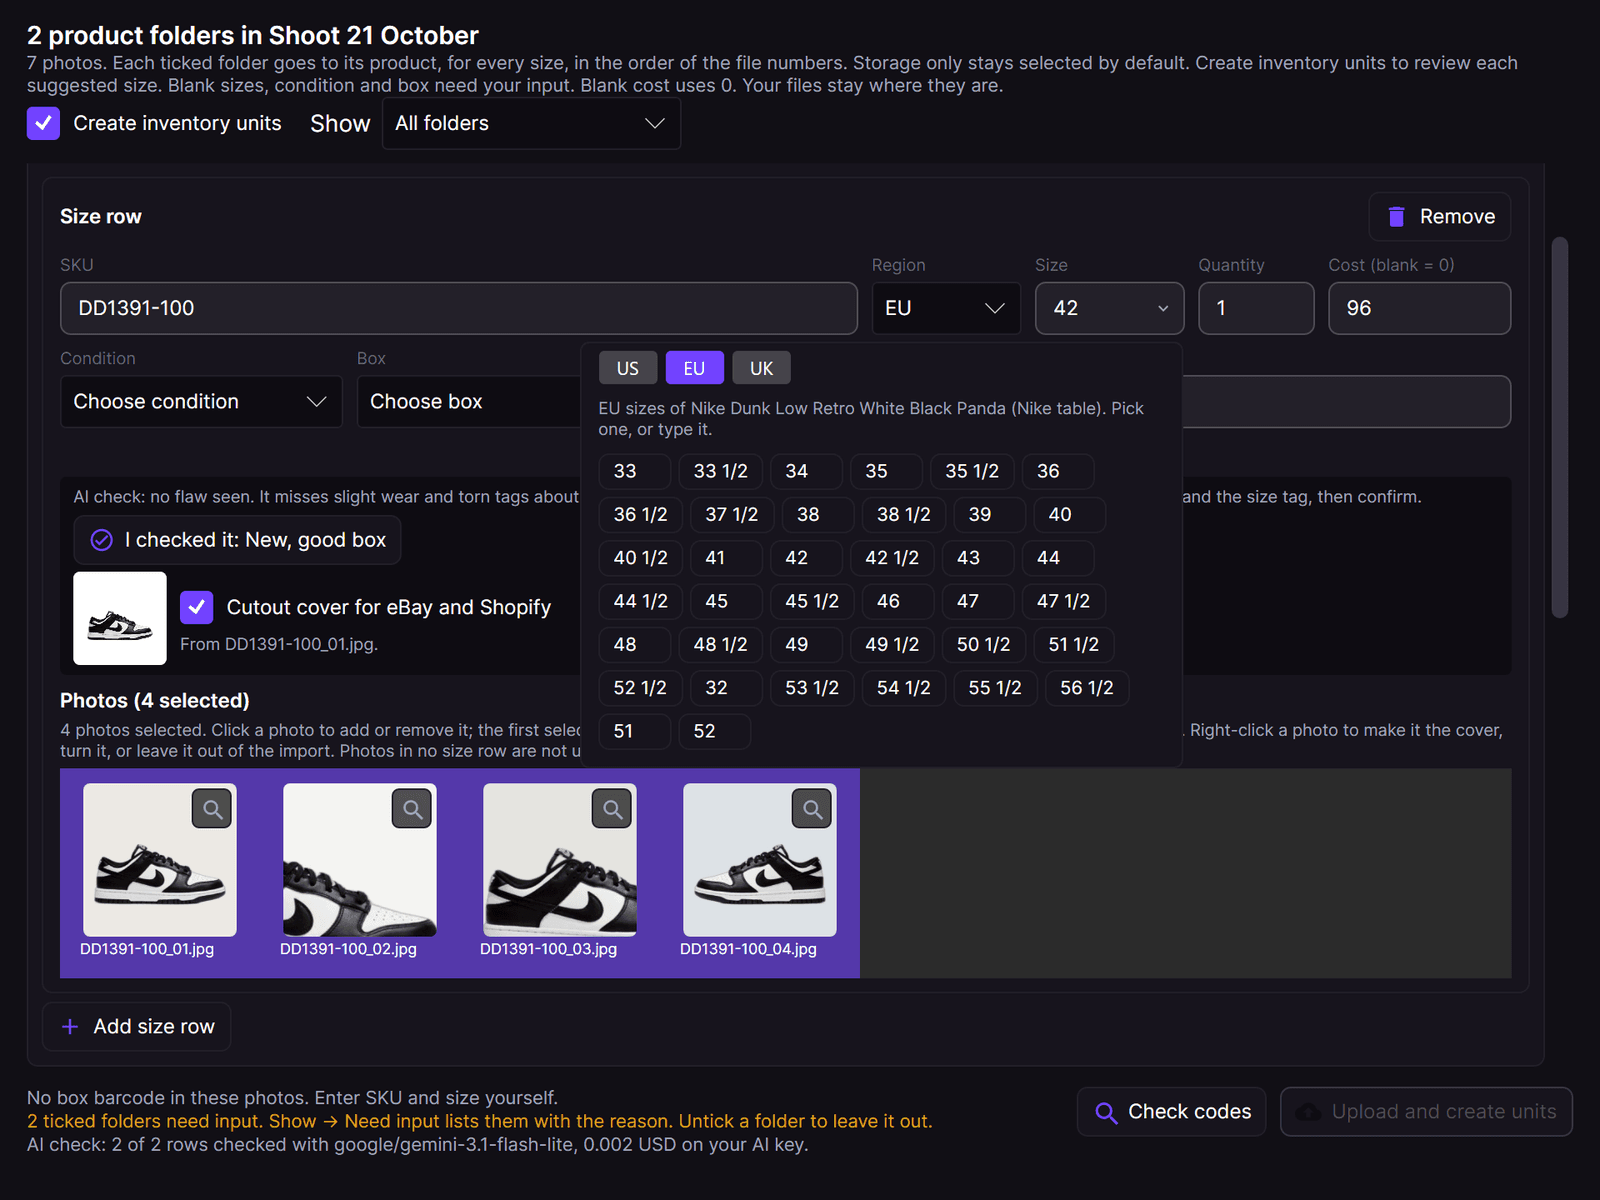Remove this size row

[x=1440, y=217]
